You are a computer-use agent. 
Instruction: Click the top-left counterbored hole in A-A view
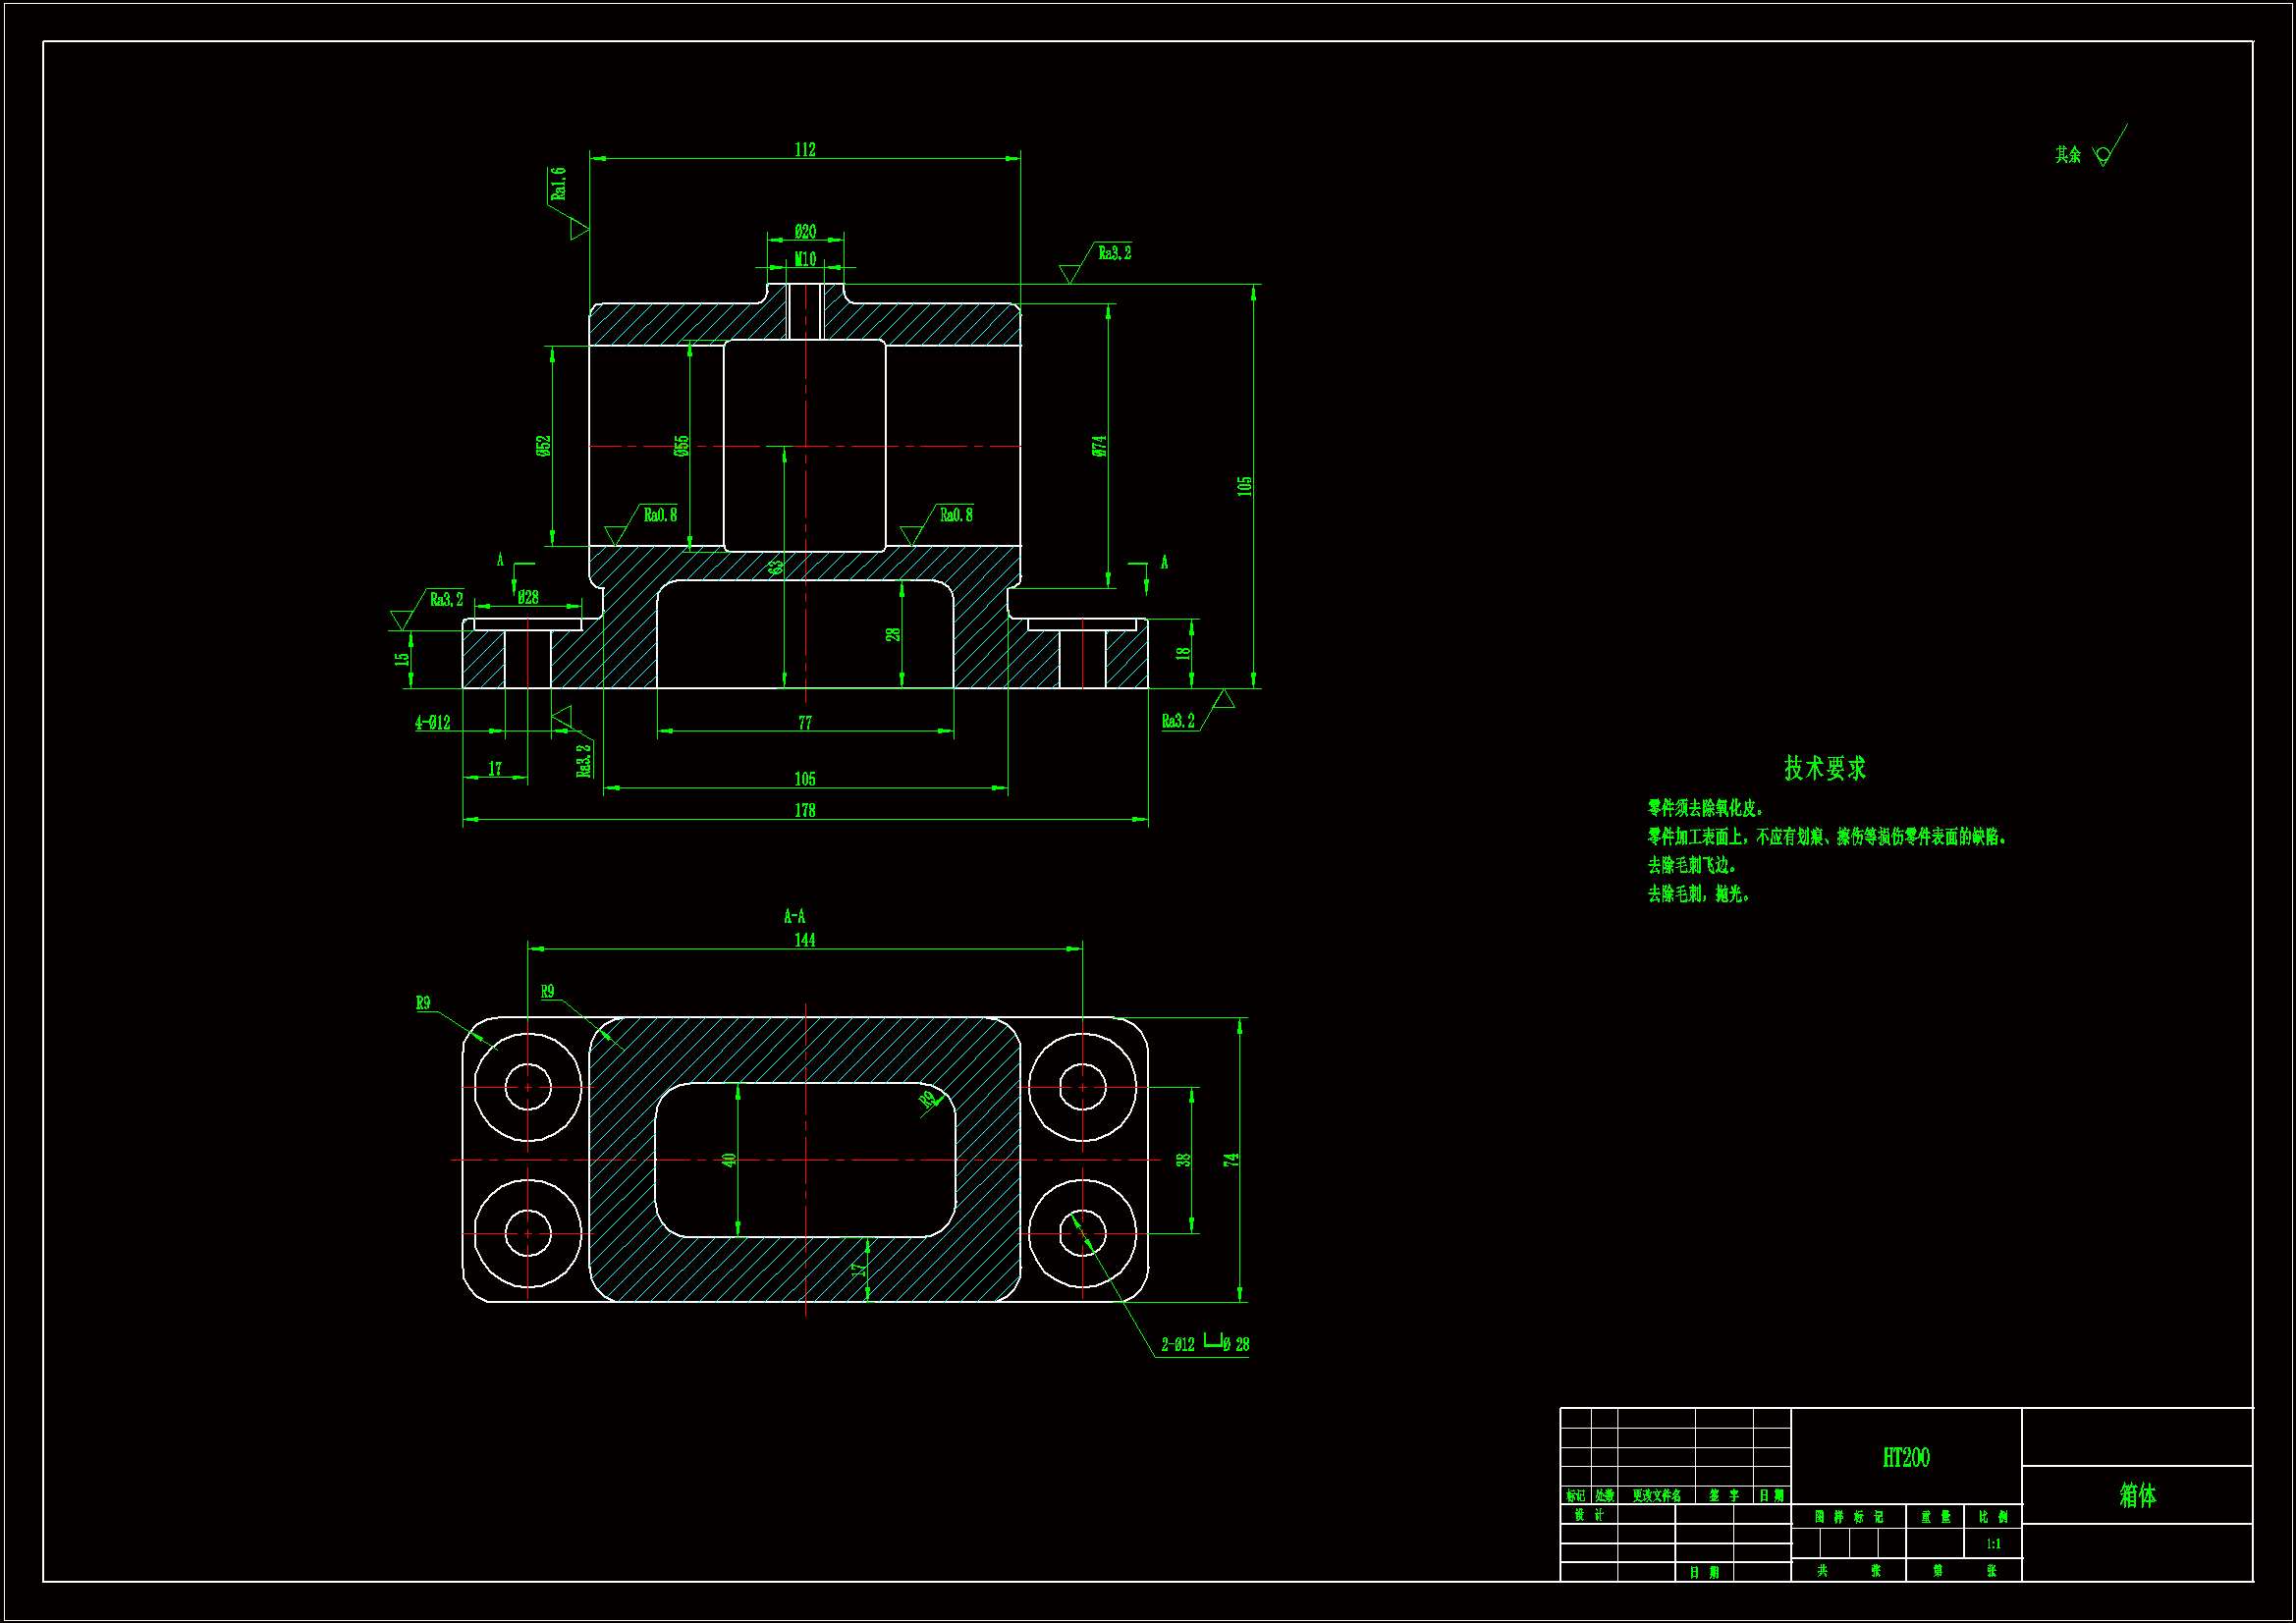coord(528,1087)
